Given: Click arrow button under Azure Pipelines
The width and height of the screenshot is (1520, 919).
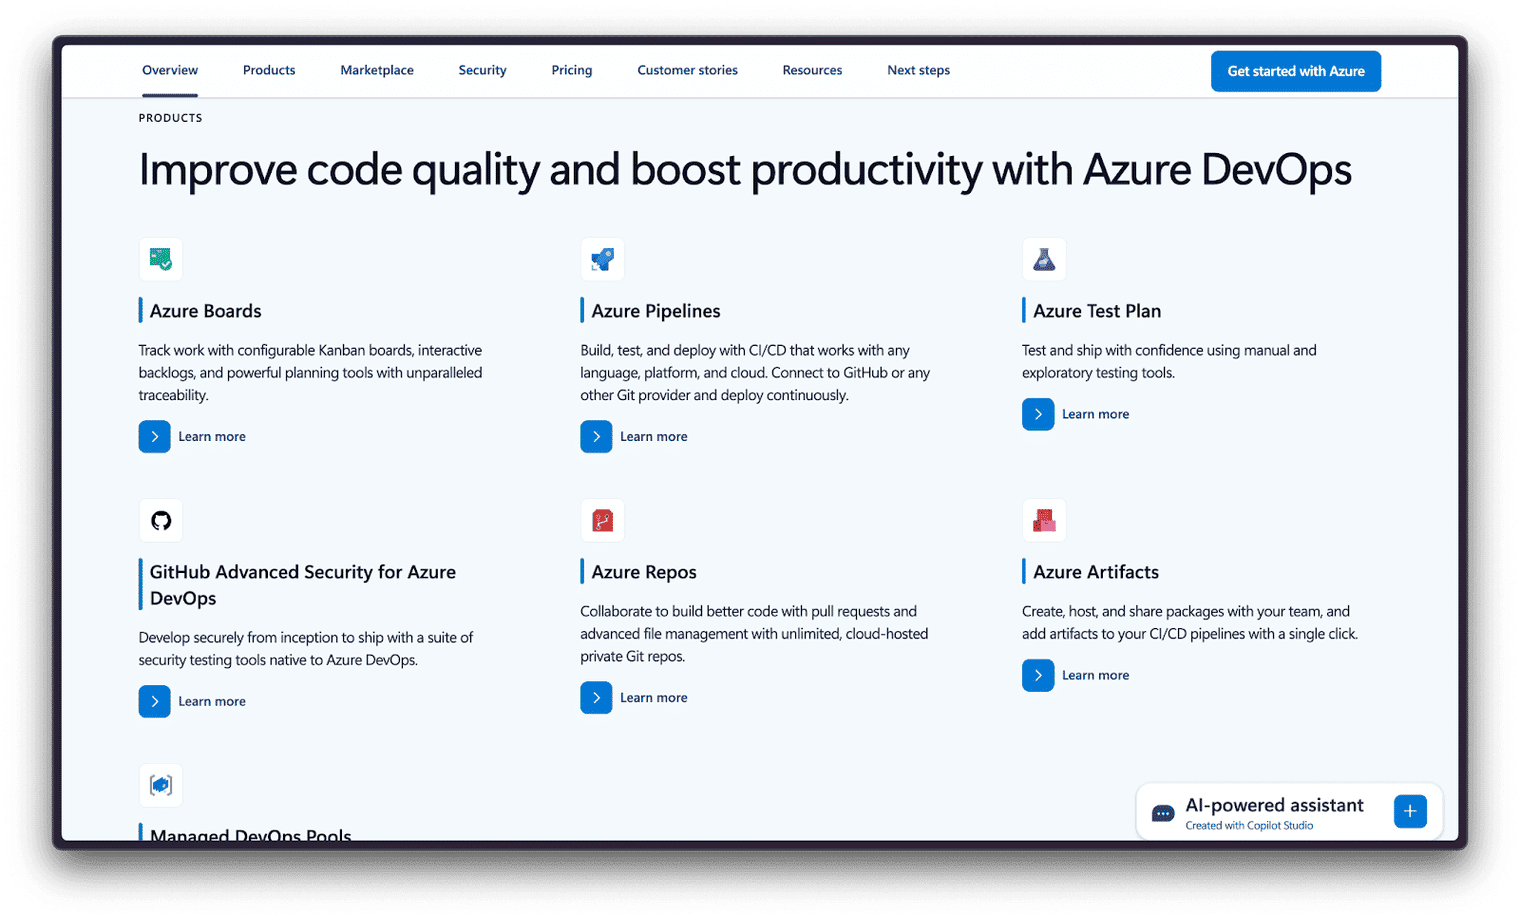Looking at the screenshot, I should click(x=596, y=437).
